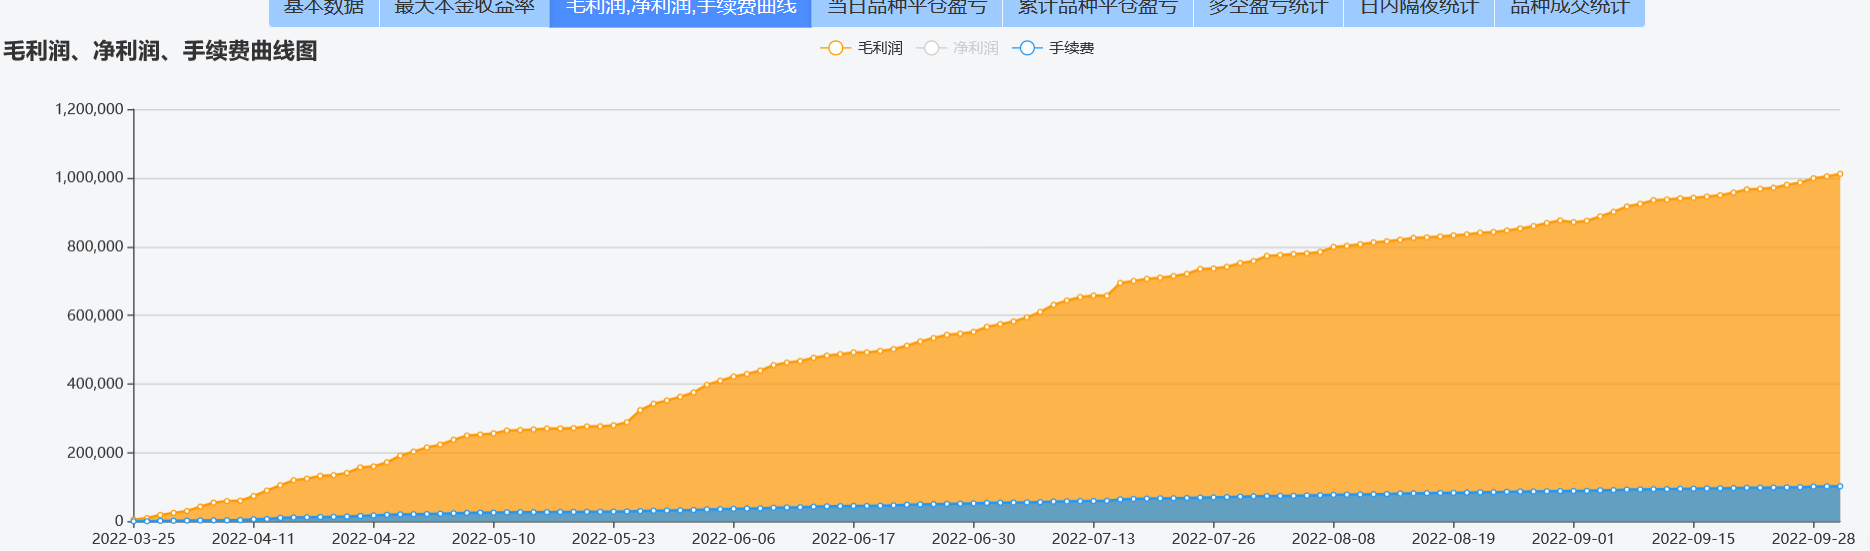Click the 2022-05-23 date label
This screenshot has width=1870, height=551.
click(x=613, y=538)
